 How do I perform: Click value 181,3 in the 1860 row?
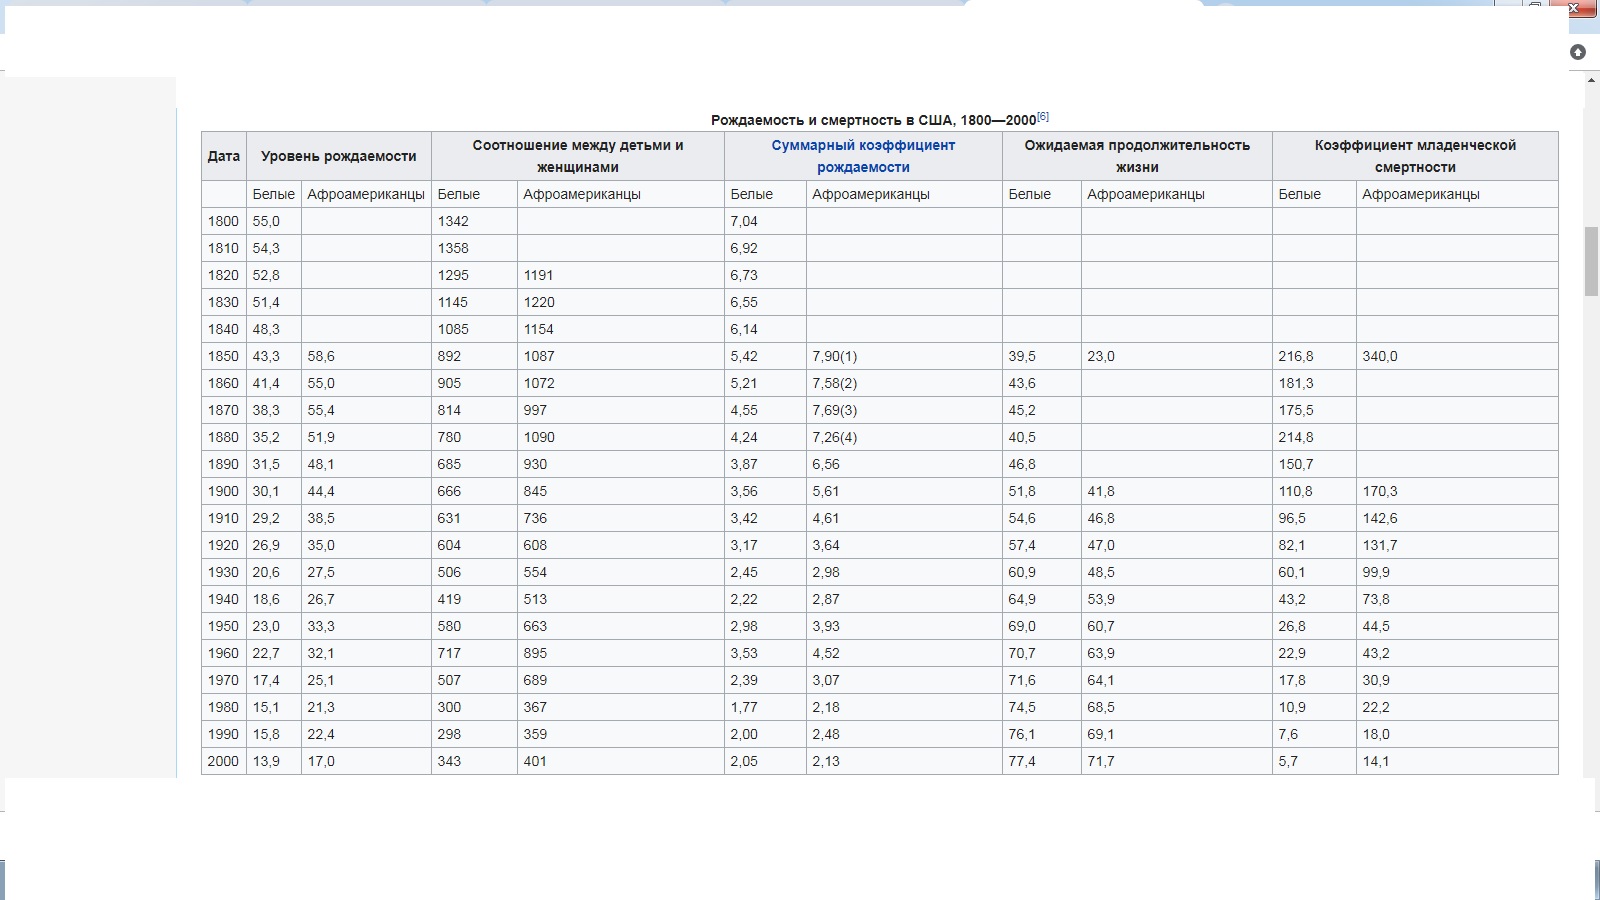1296,383
